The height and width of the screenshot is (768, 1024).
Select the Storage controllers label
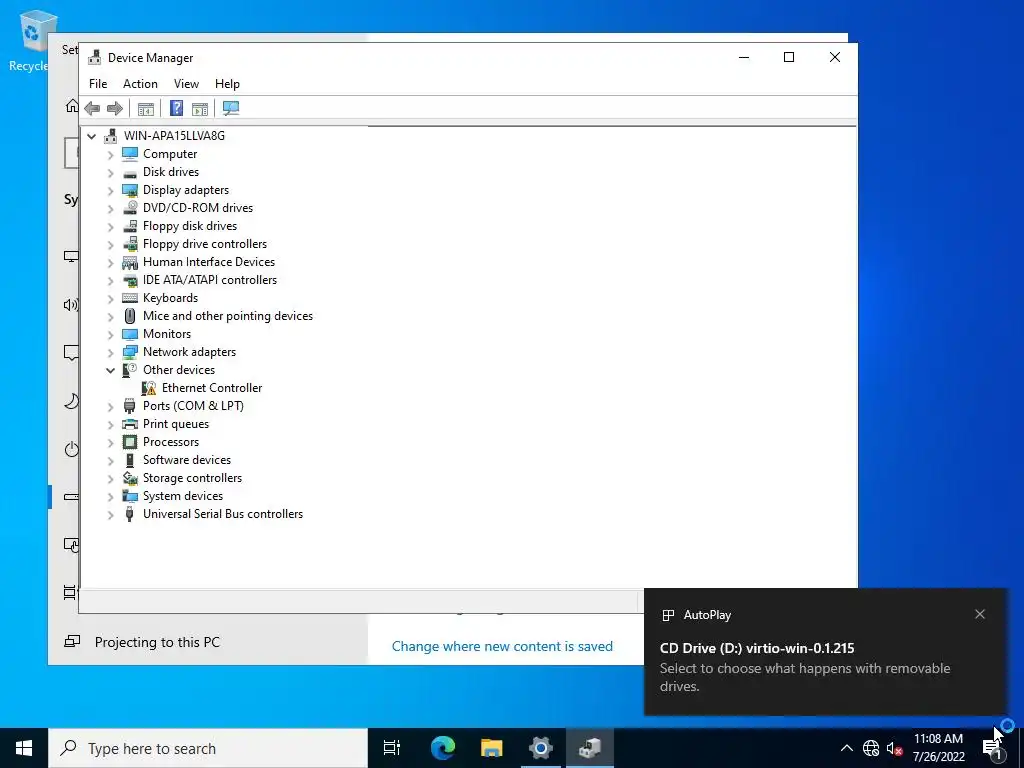pos(193,478)
